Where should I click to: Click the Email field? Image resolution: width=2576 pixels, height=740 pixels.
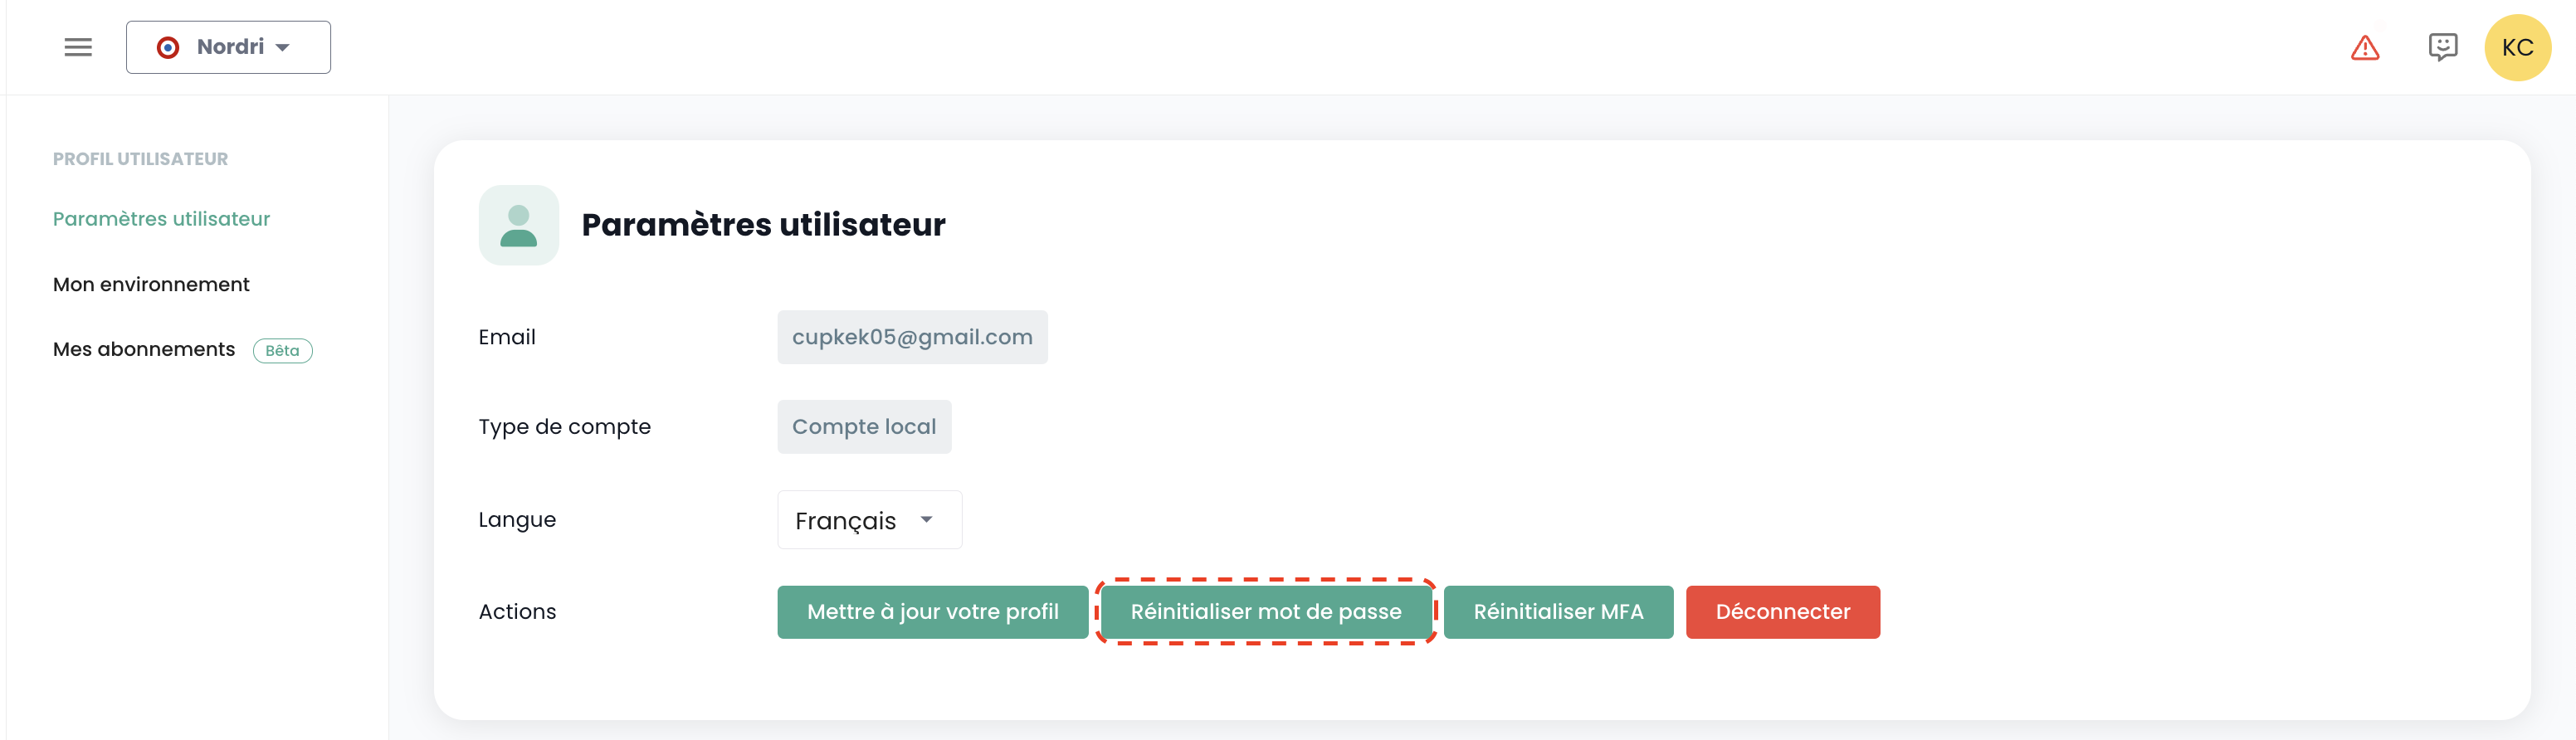click(911, 337)
